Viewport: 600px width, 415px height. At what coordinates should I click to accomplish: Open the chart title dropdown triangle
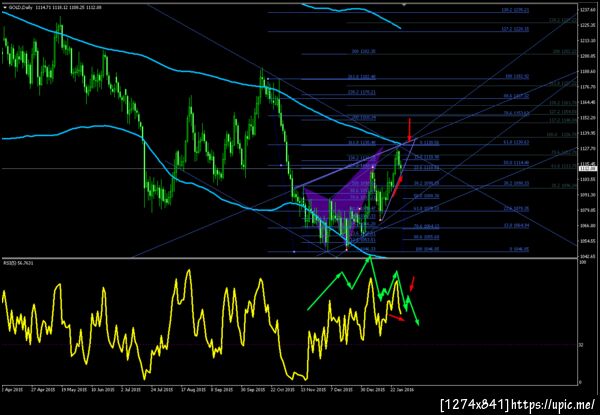[x=4, y=7]
